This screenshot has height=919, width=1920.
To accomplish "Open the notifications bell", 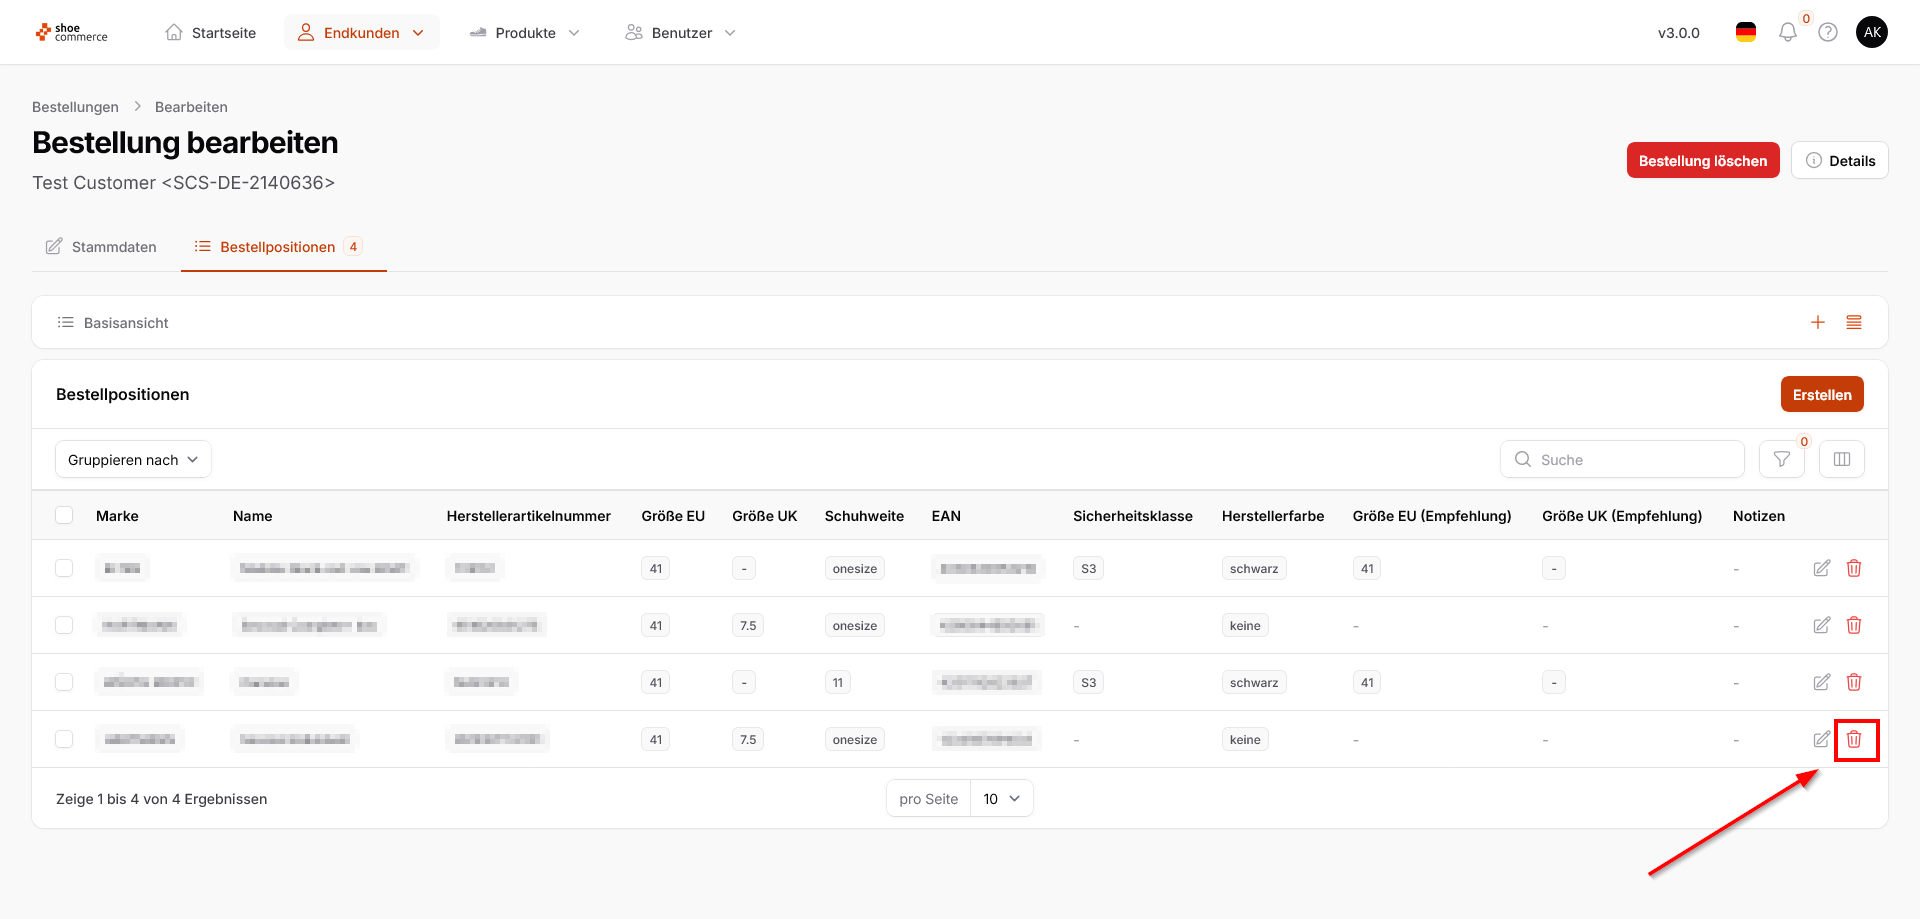I will (1787, 33).
